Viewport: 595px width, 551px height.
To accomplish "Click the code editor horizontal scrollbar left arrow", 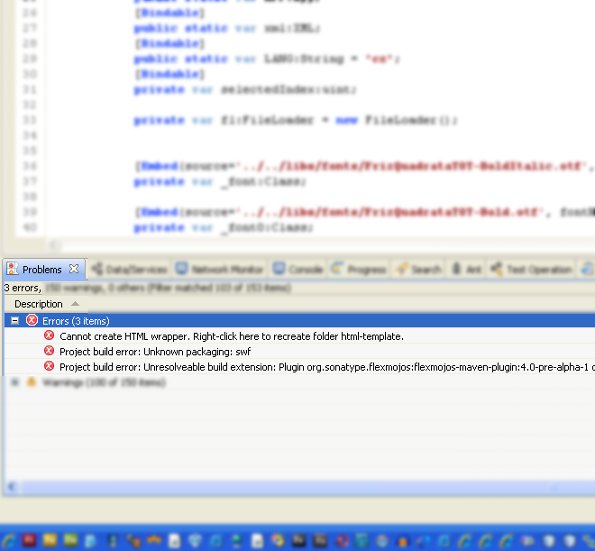I will pyautogui.click(x=54, y=246).
